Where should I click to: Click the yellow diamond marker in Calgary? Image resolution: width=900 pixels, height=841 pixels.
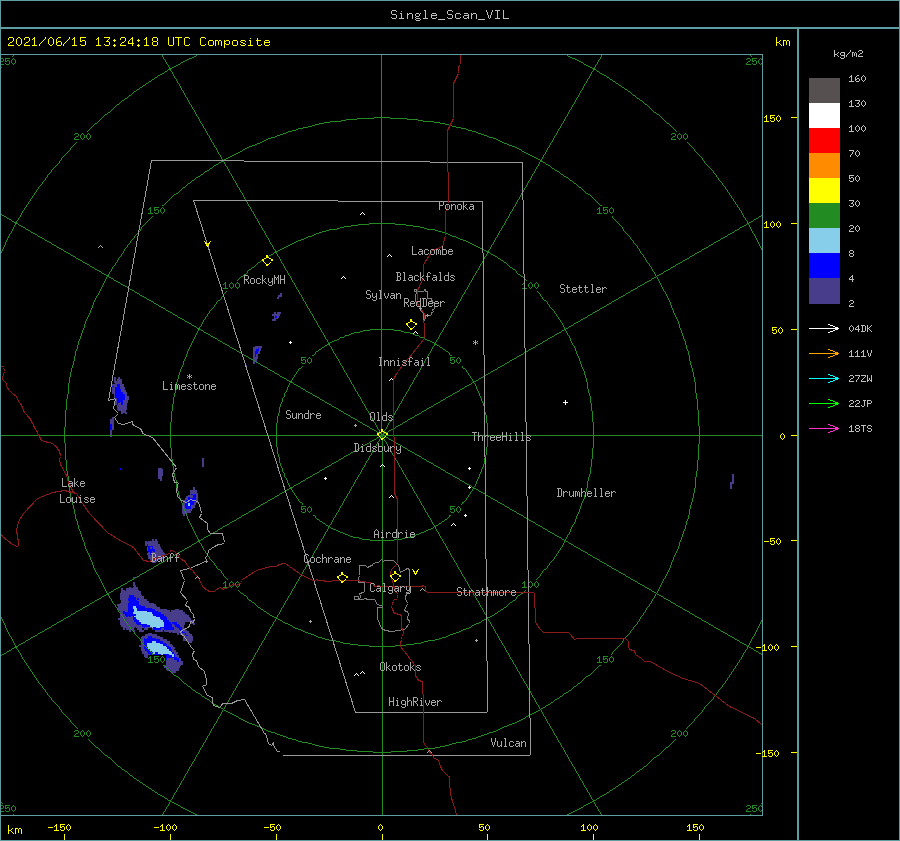tap(395, 576)
